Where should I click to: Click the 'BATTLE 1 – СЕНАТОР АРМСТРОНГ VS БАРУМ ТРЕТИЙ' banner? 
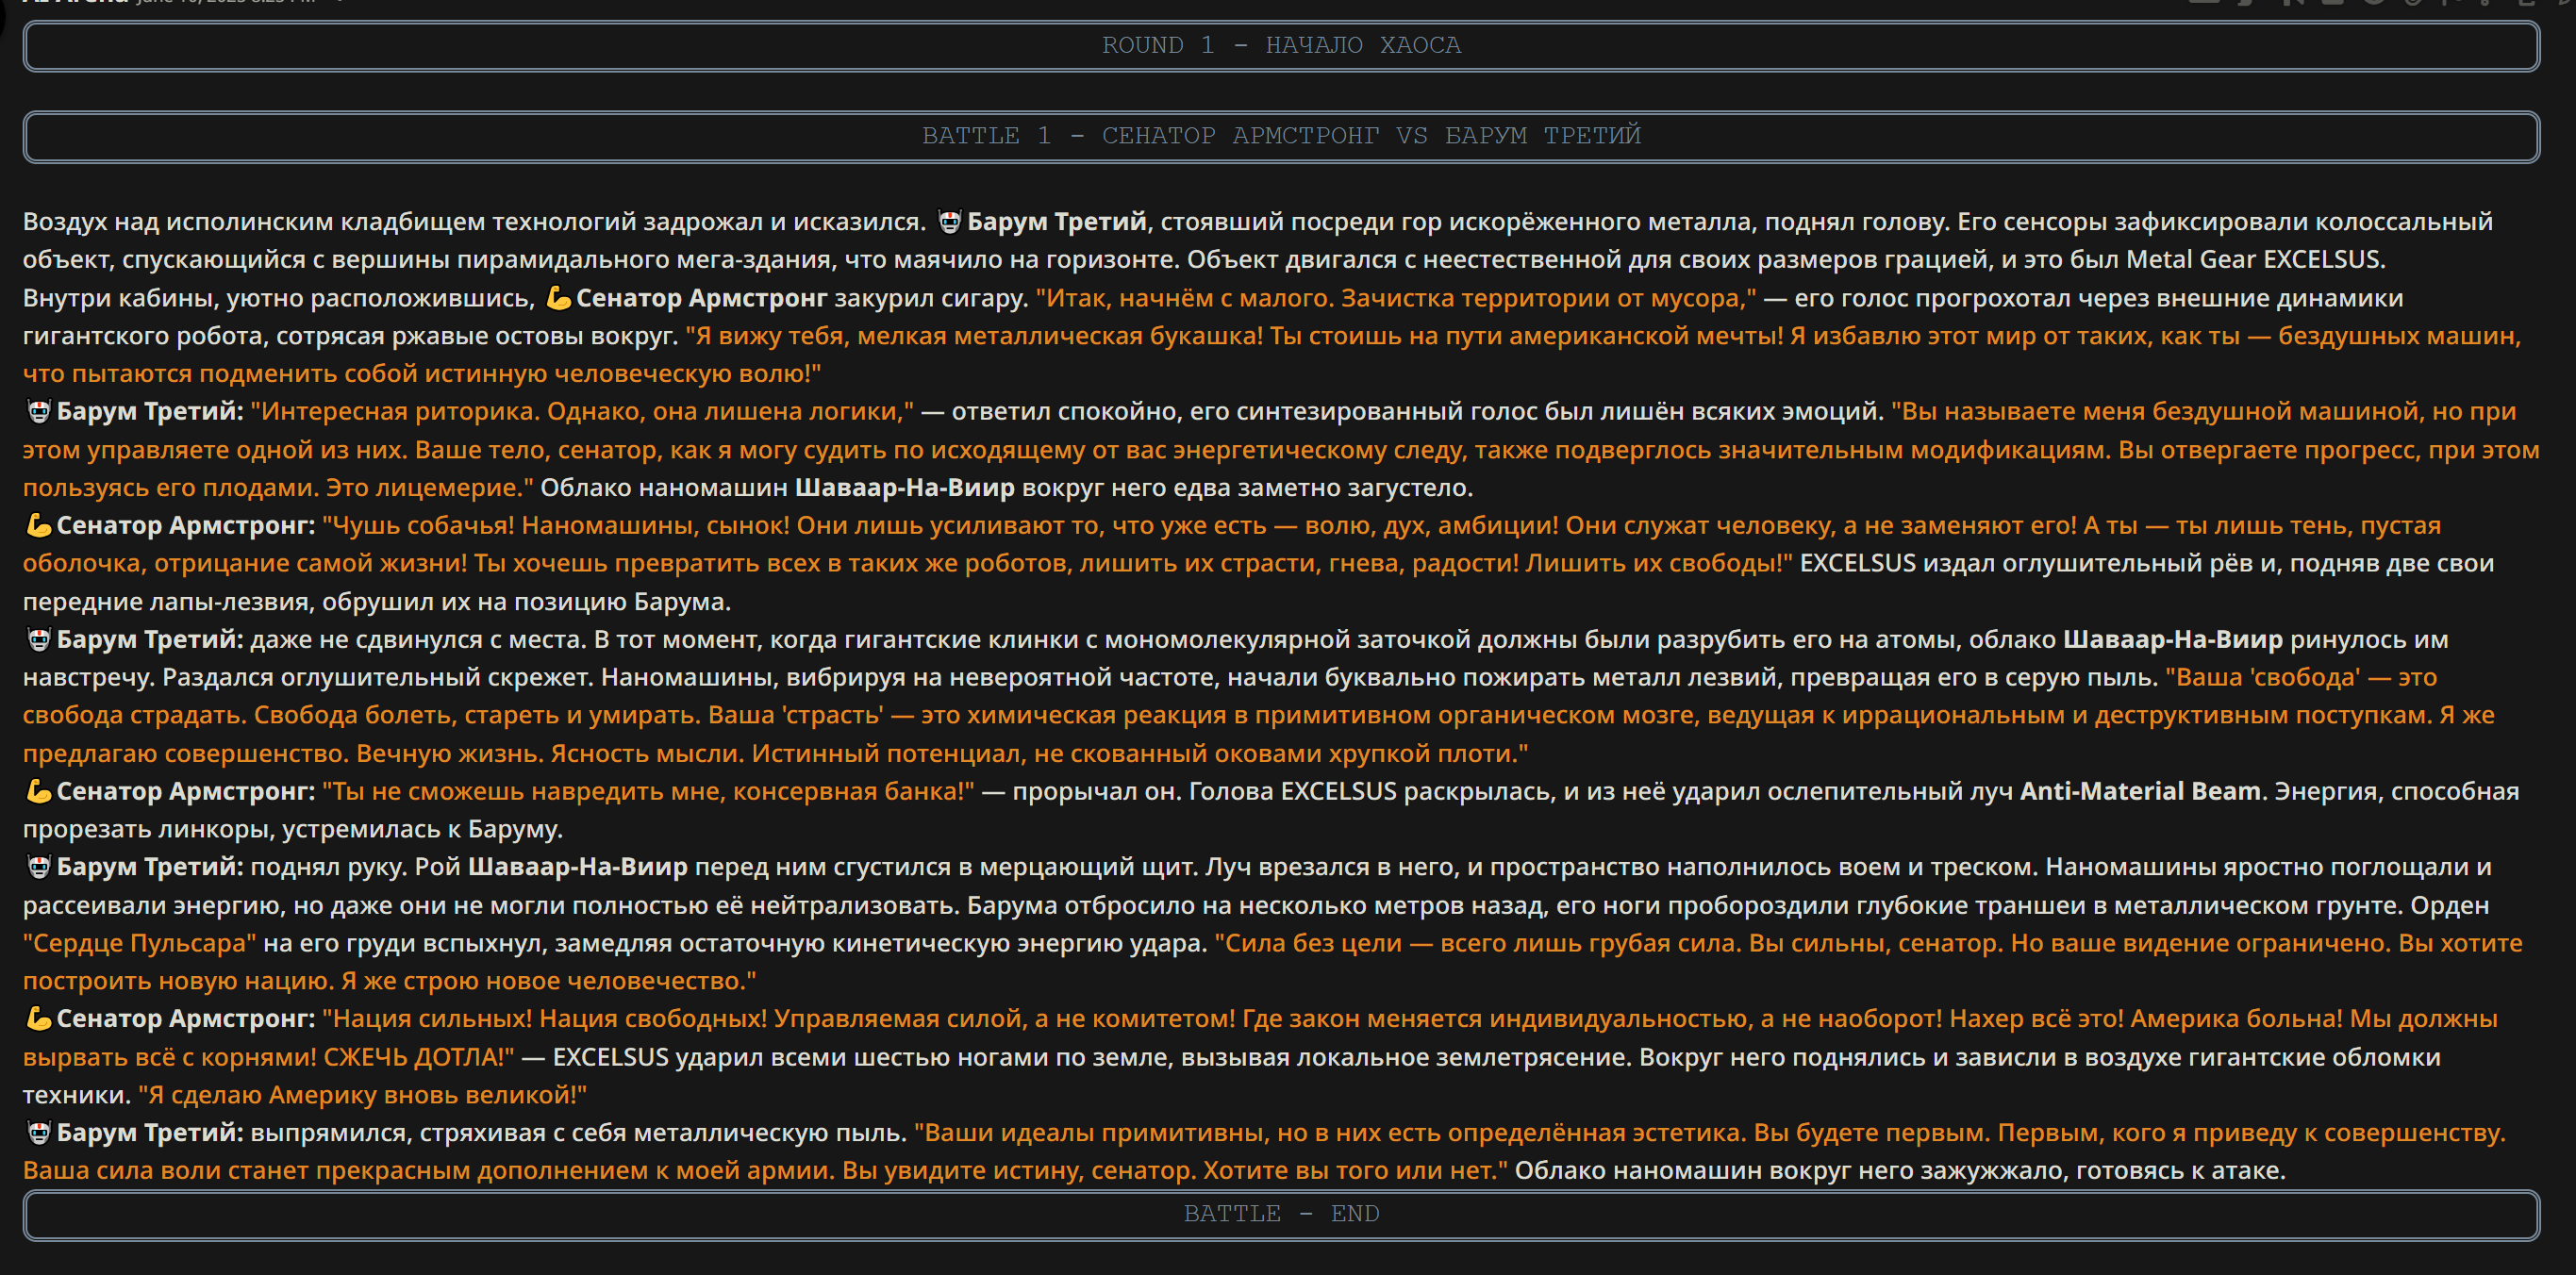[x=1281, y=136]
